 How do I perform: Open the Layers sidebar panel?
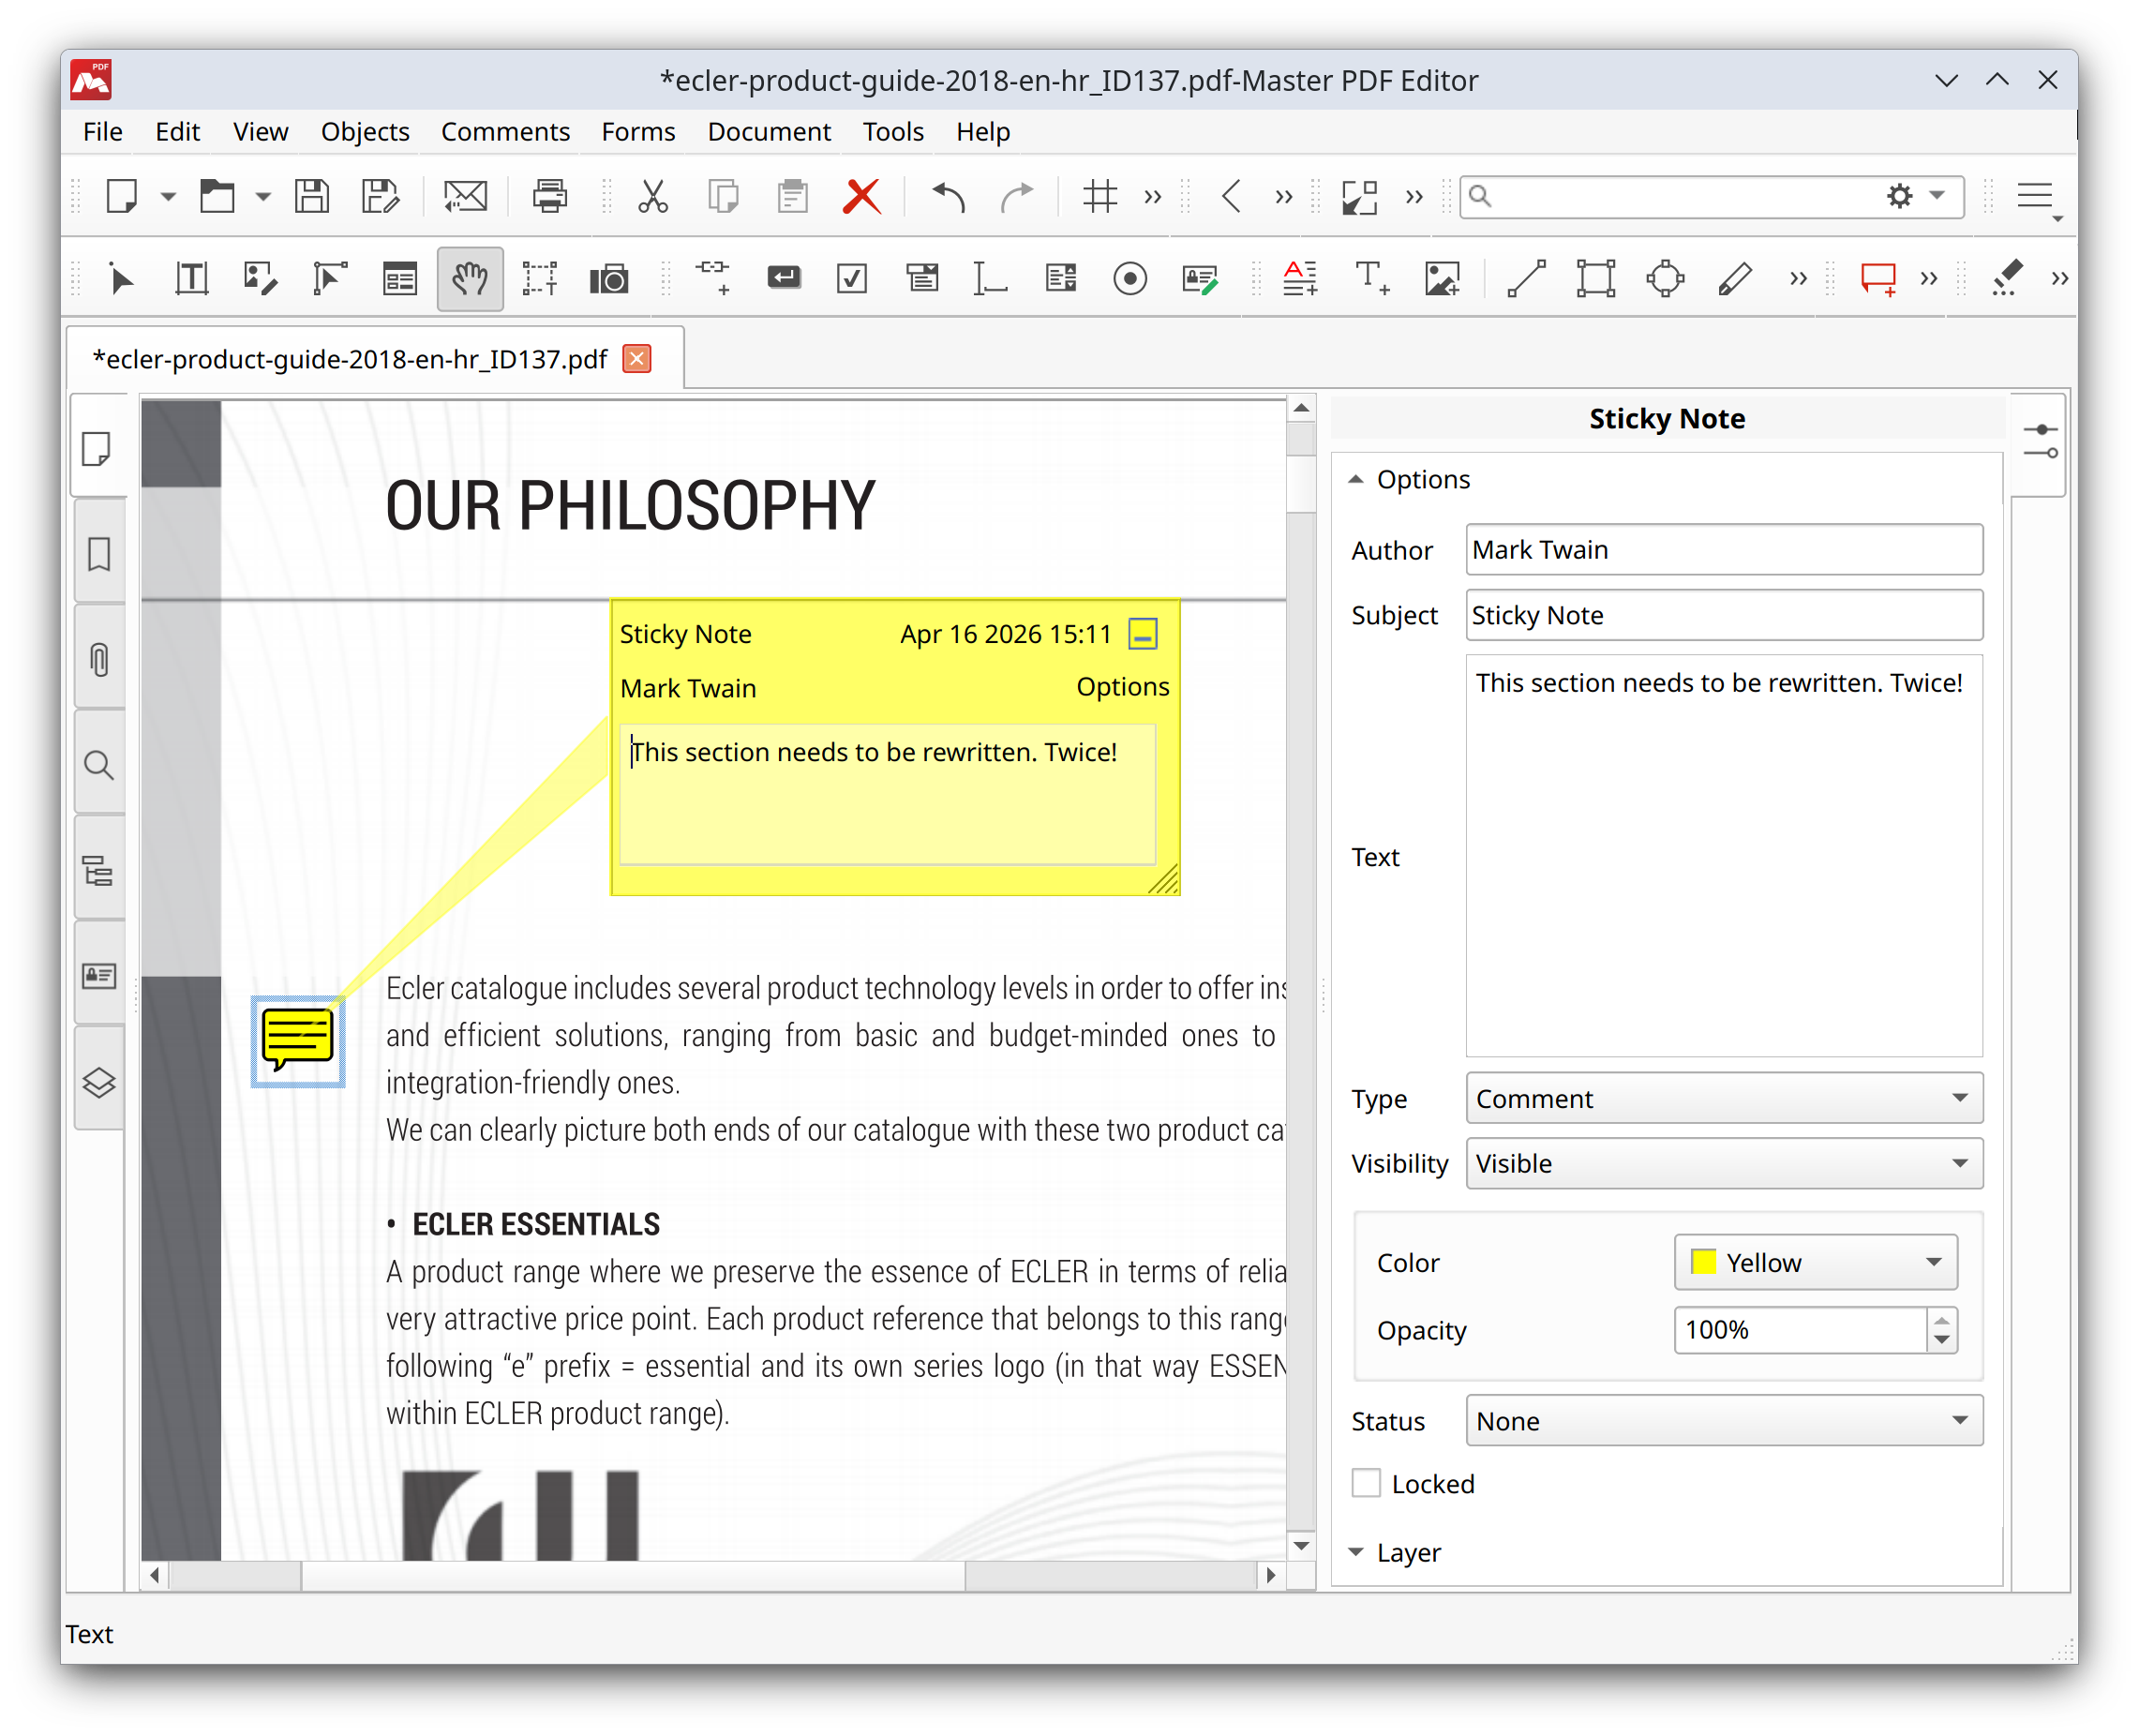pos(98,1081)
